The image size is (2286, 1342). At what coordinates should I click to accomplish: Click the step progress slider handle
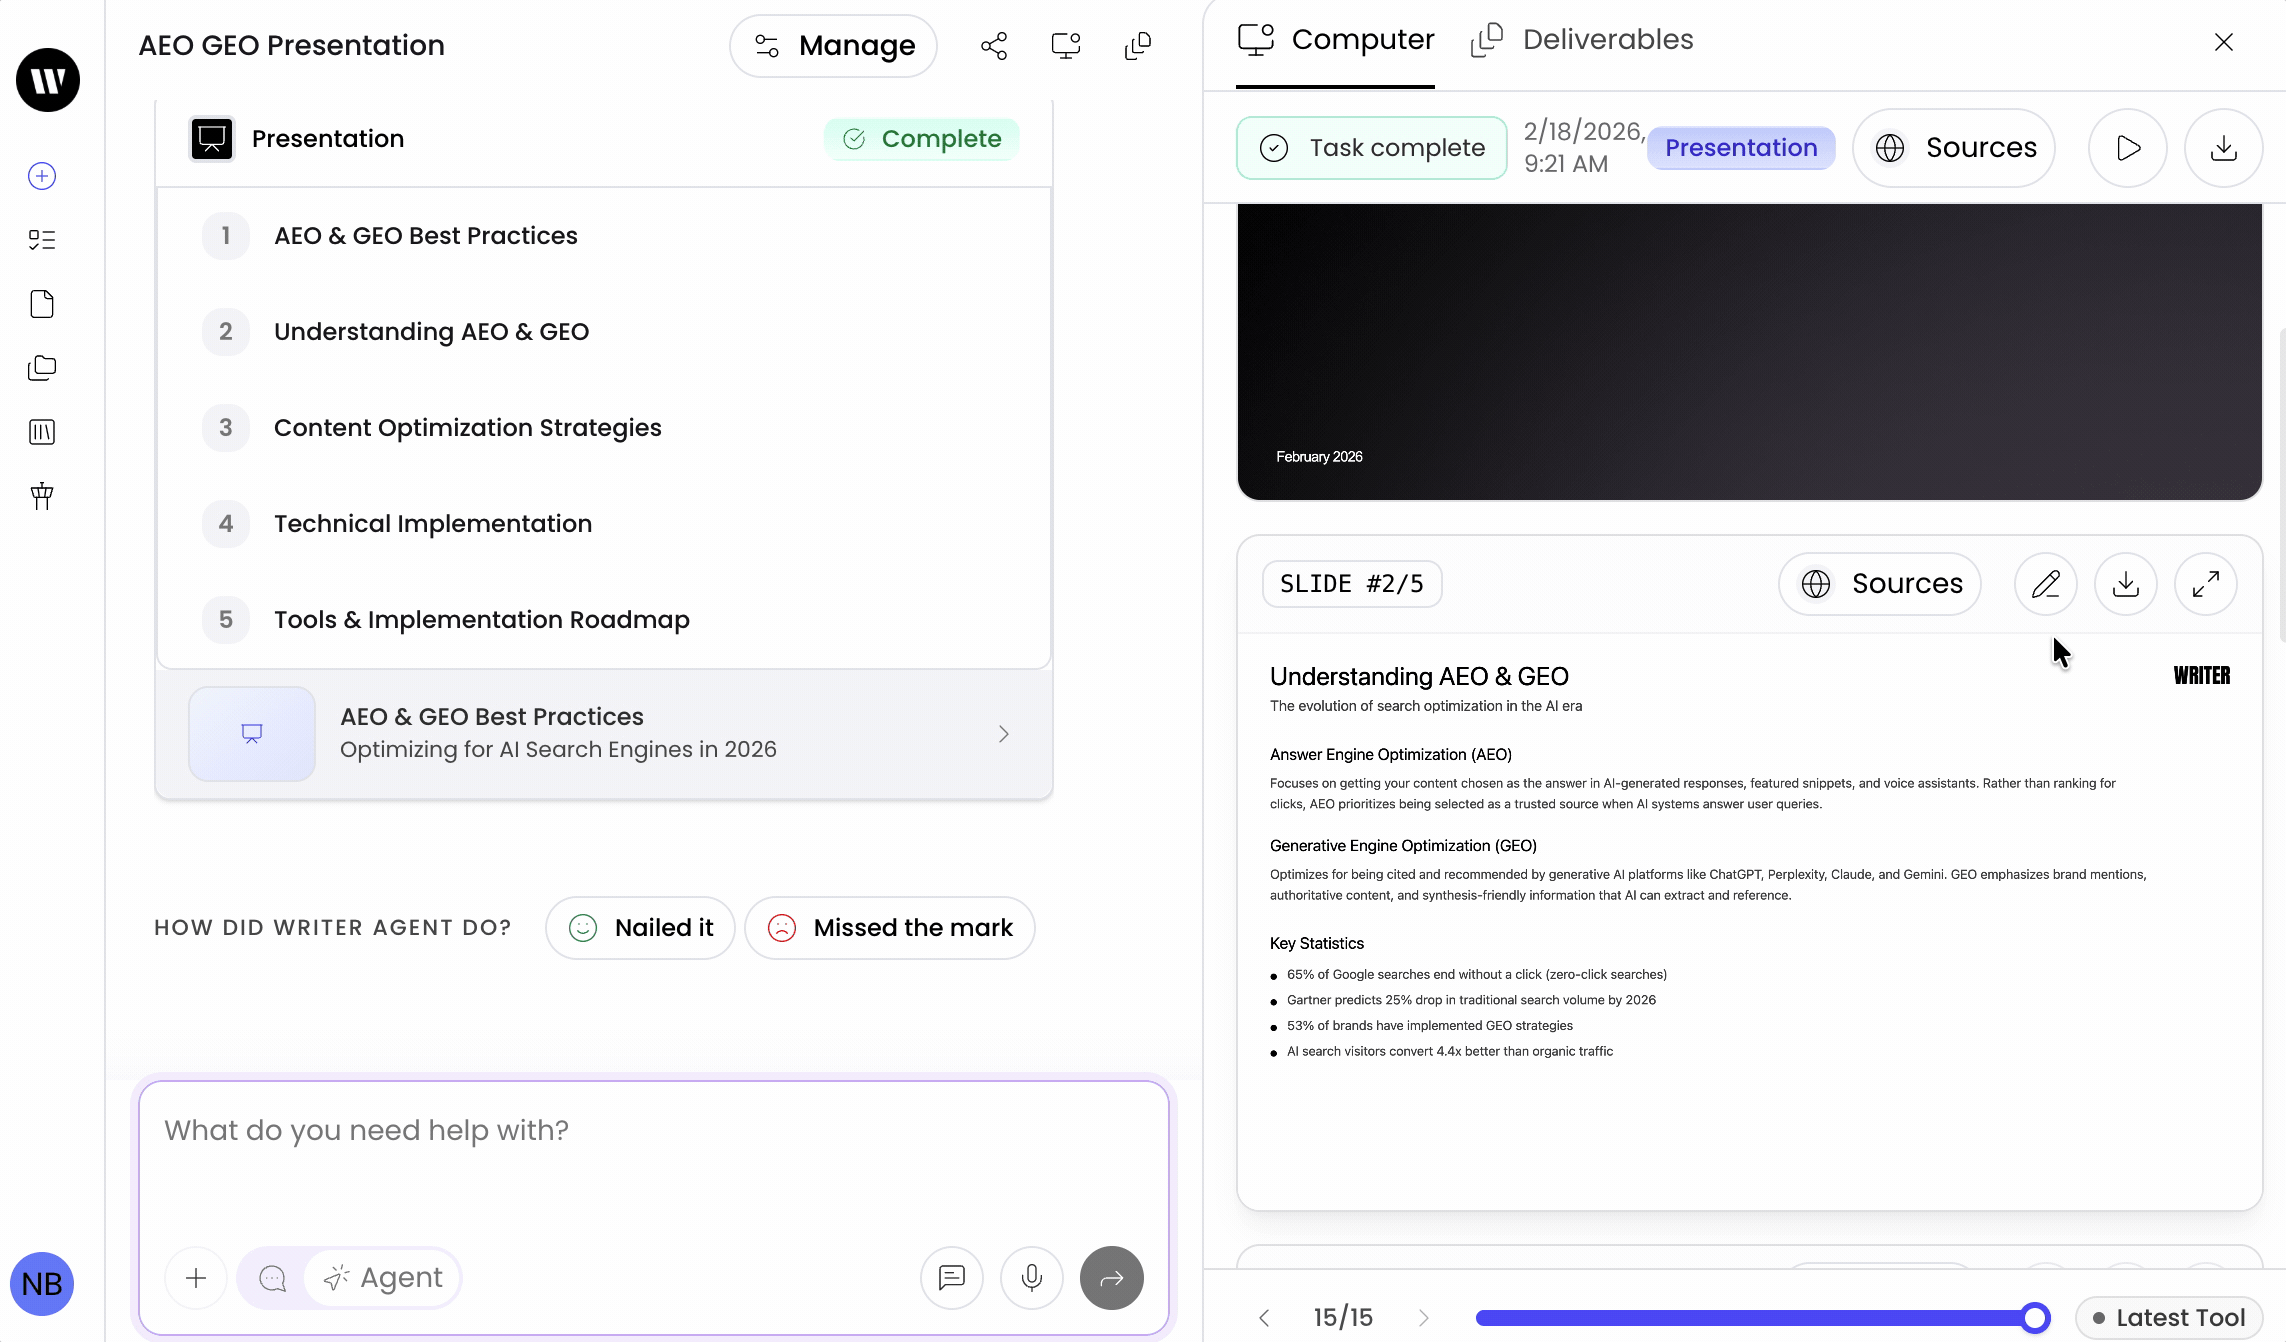pos(2034,1317)
